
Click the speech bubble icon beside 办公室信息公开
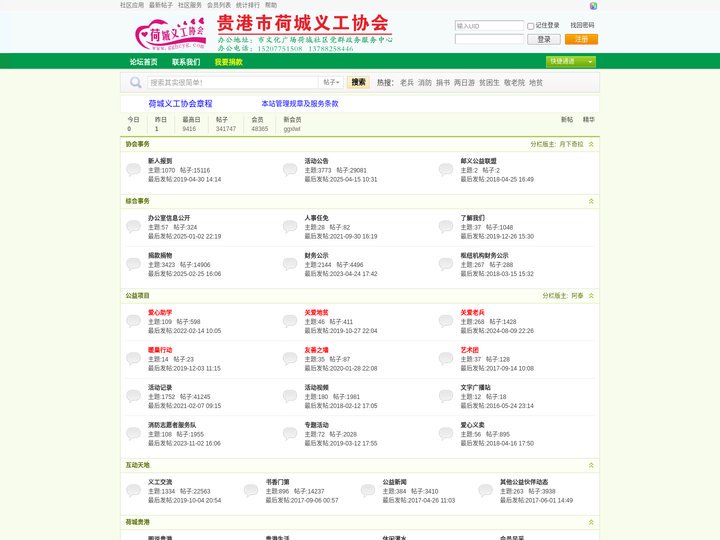click(x=134, y=226)
